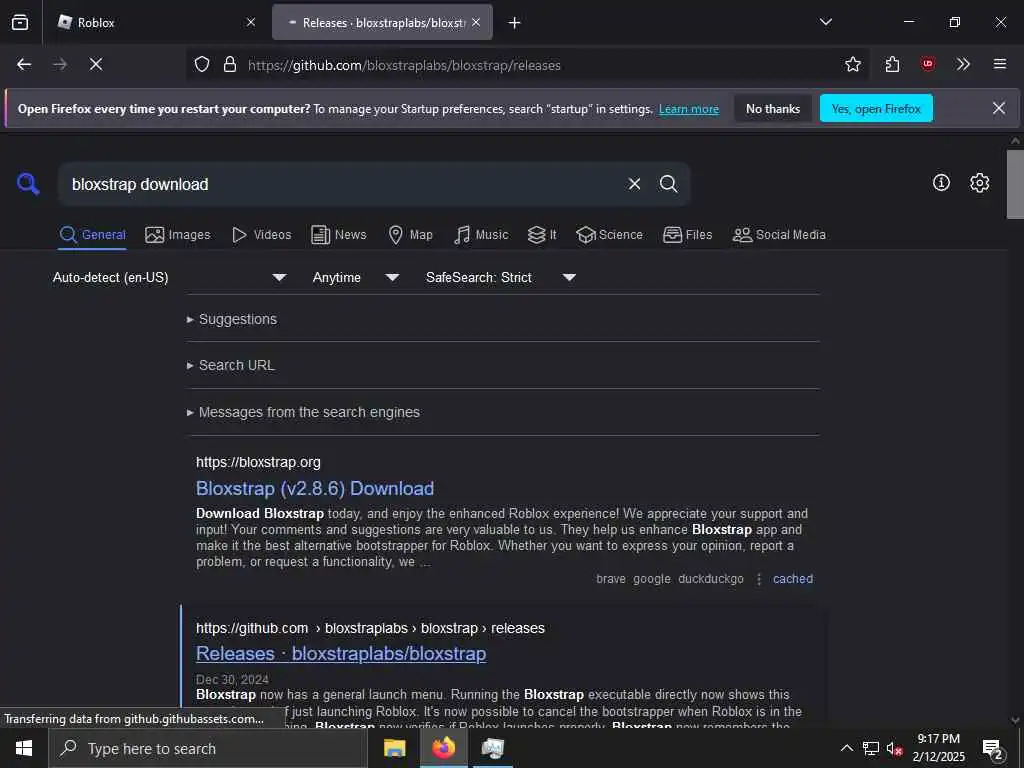Expand the Suggestions section

pos(232,319)
